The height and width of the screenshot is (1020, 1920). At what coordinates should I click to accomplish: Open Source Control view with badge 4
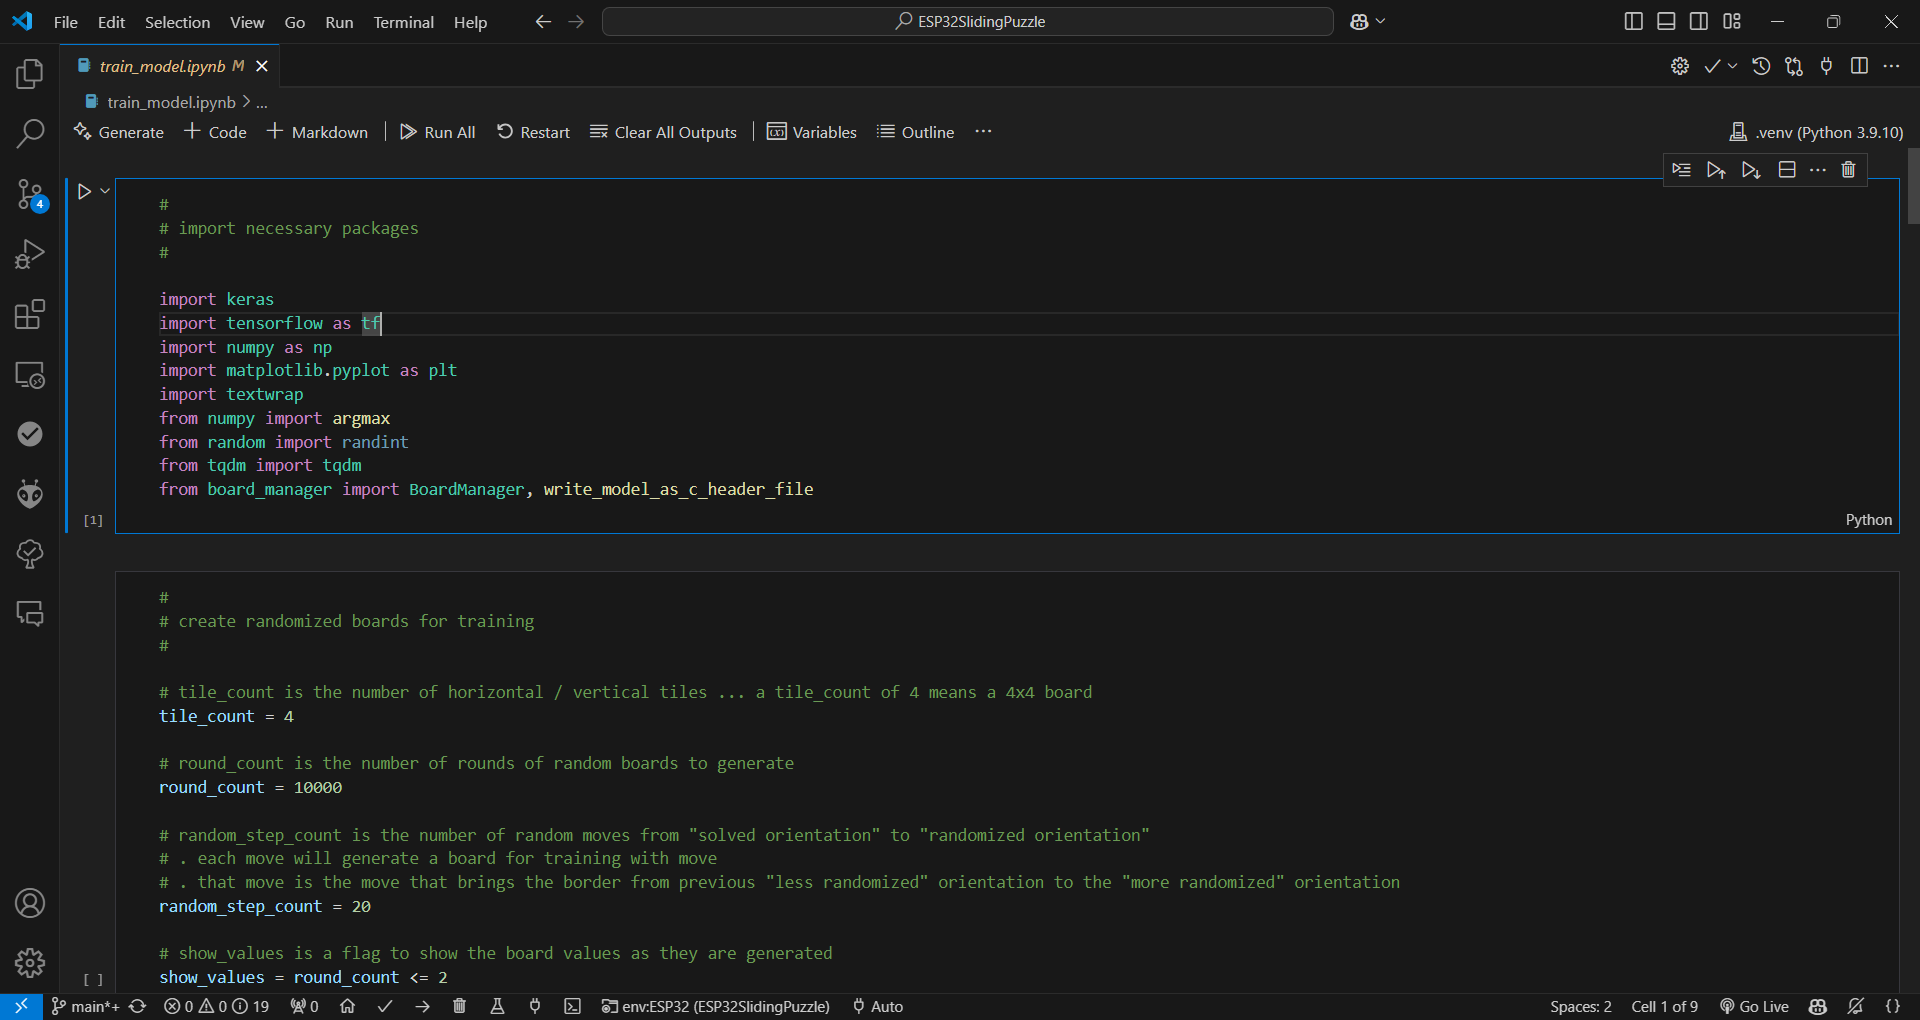pyautogui.click(x=30, y=195)
